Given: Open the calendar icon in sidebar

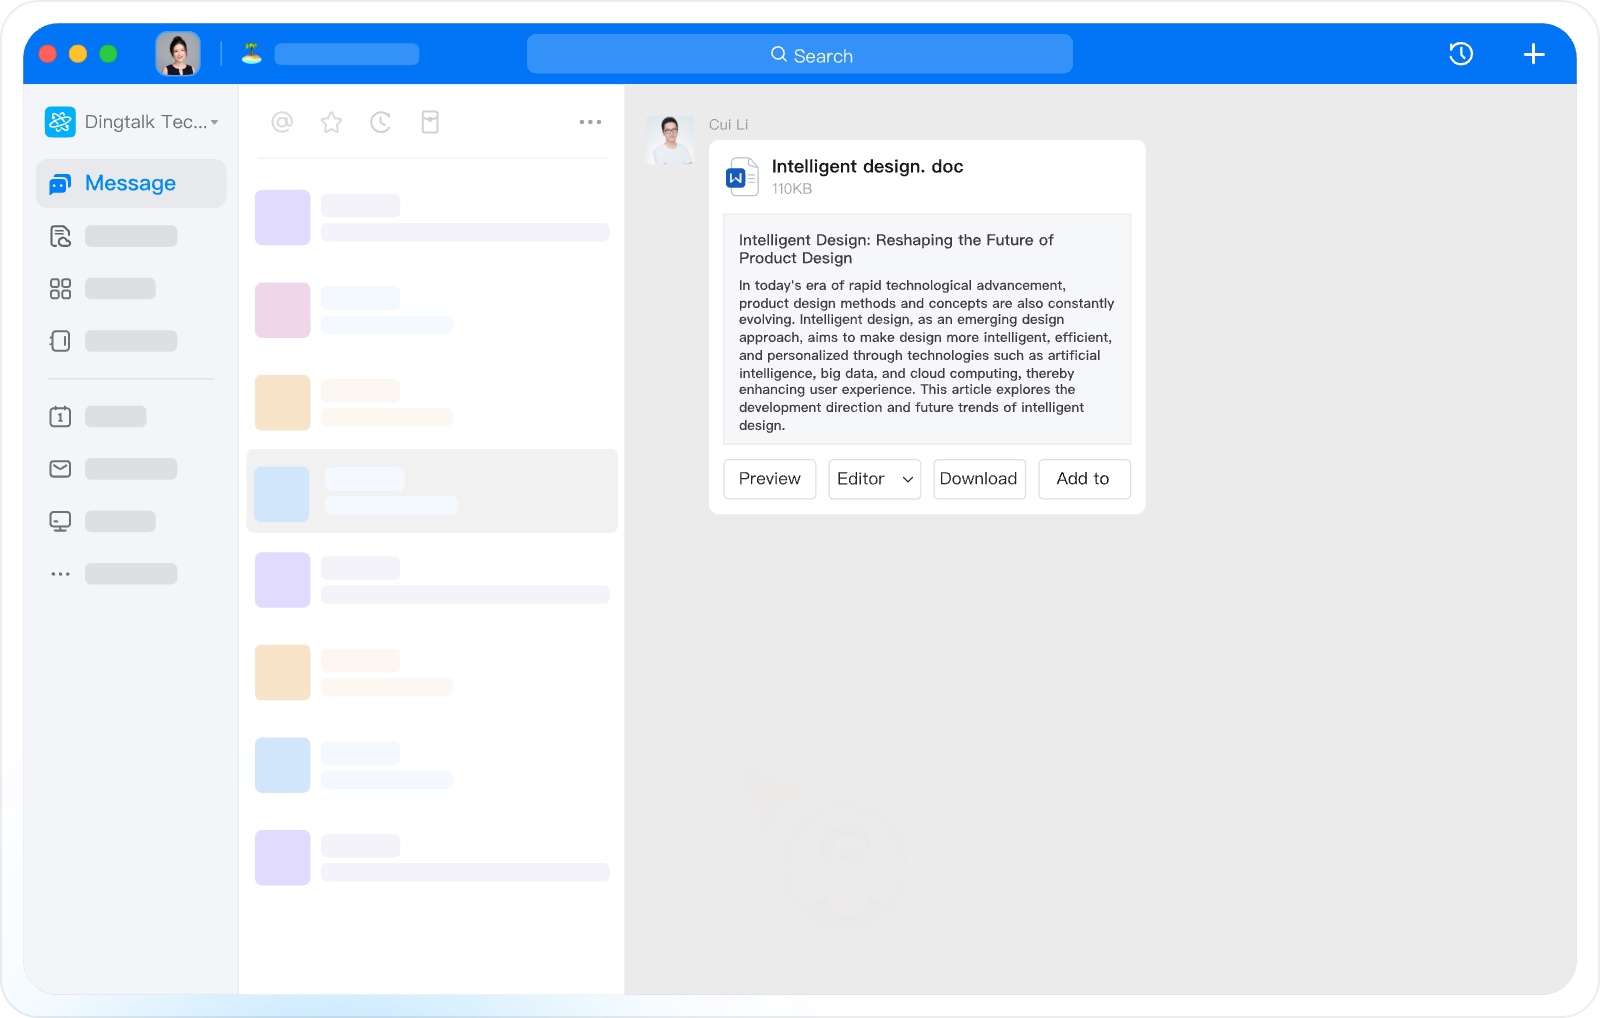Looking at the screenshot, I should pos(60,416).
